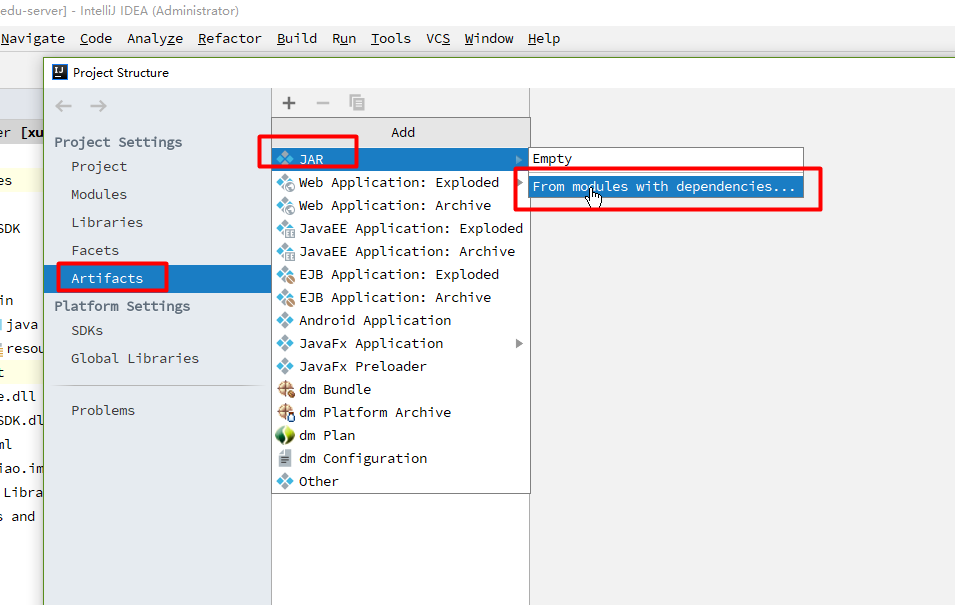Click the dm Bundle icon
The width and height of the screenshot is (955, 605).
point(286,389)
